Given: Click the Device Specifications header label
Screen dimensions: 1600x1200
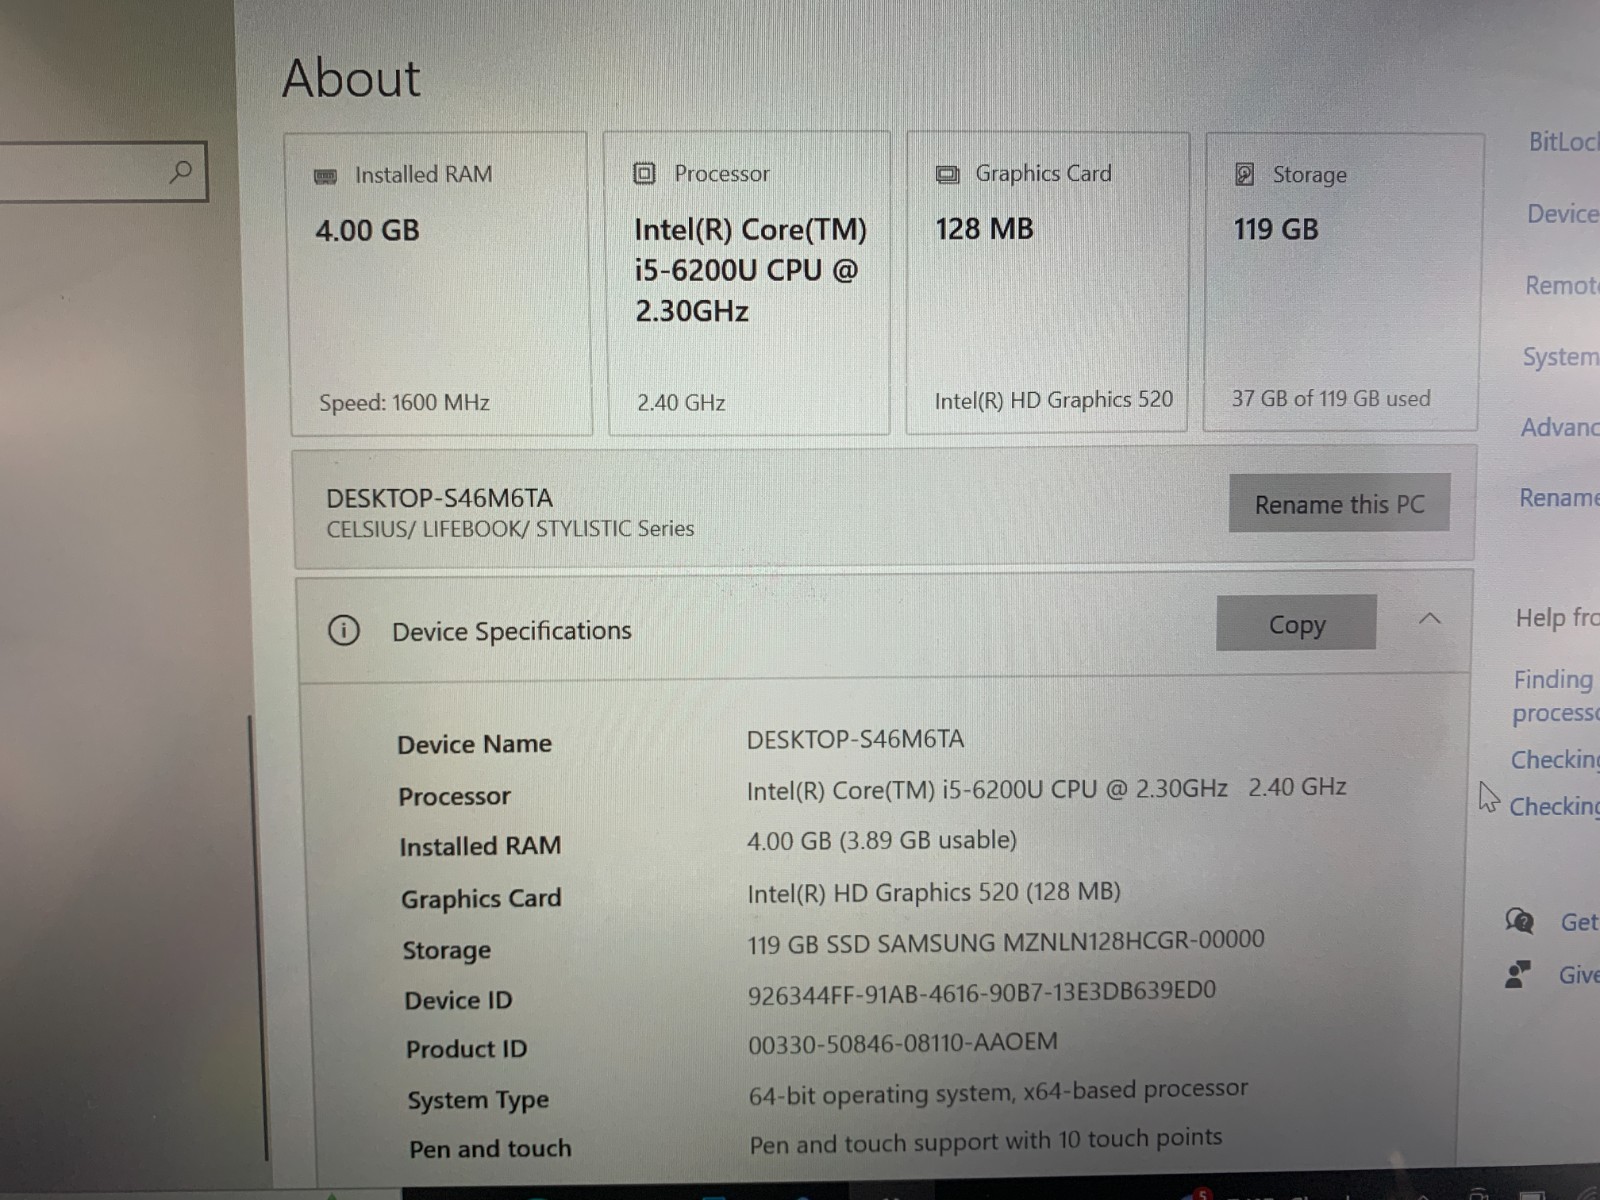Looking at the screenshot, I should pos(511,631).
